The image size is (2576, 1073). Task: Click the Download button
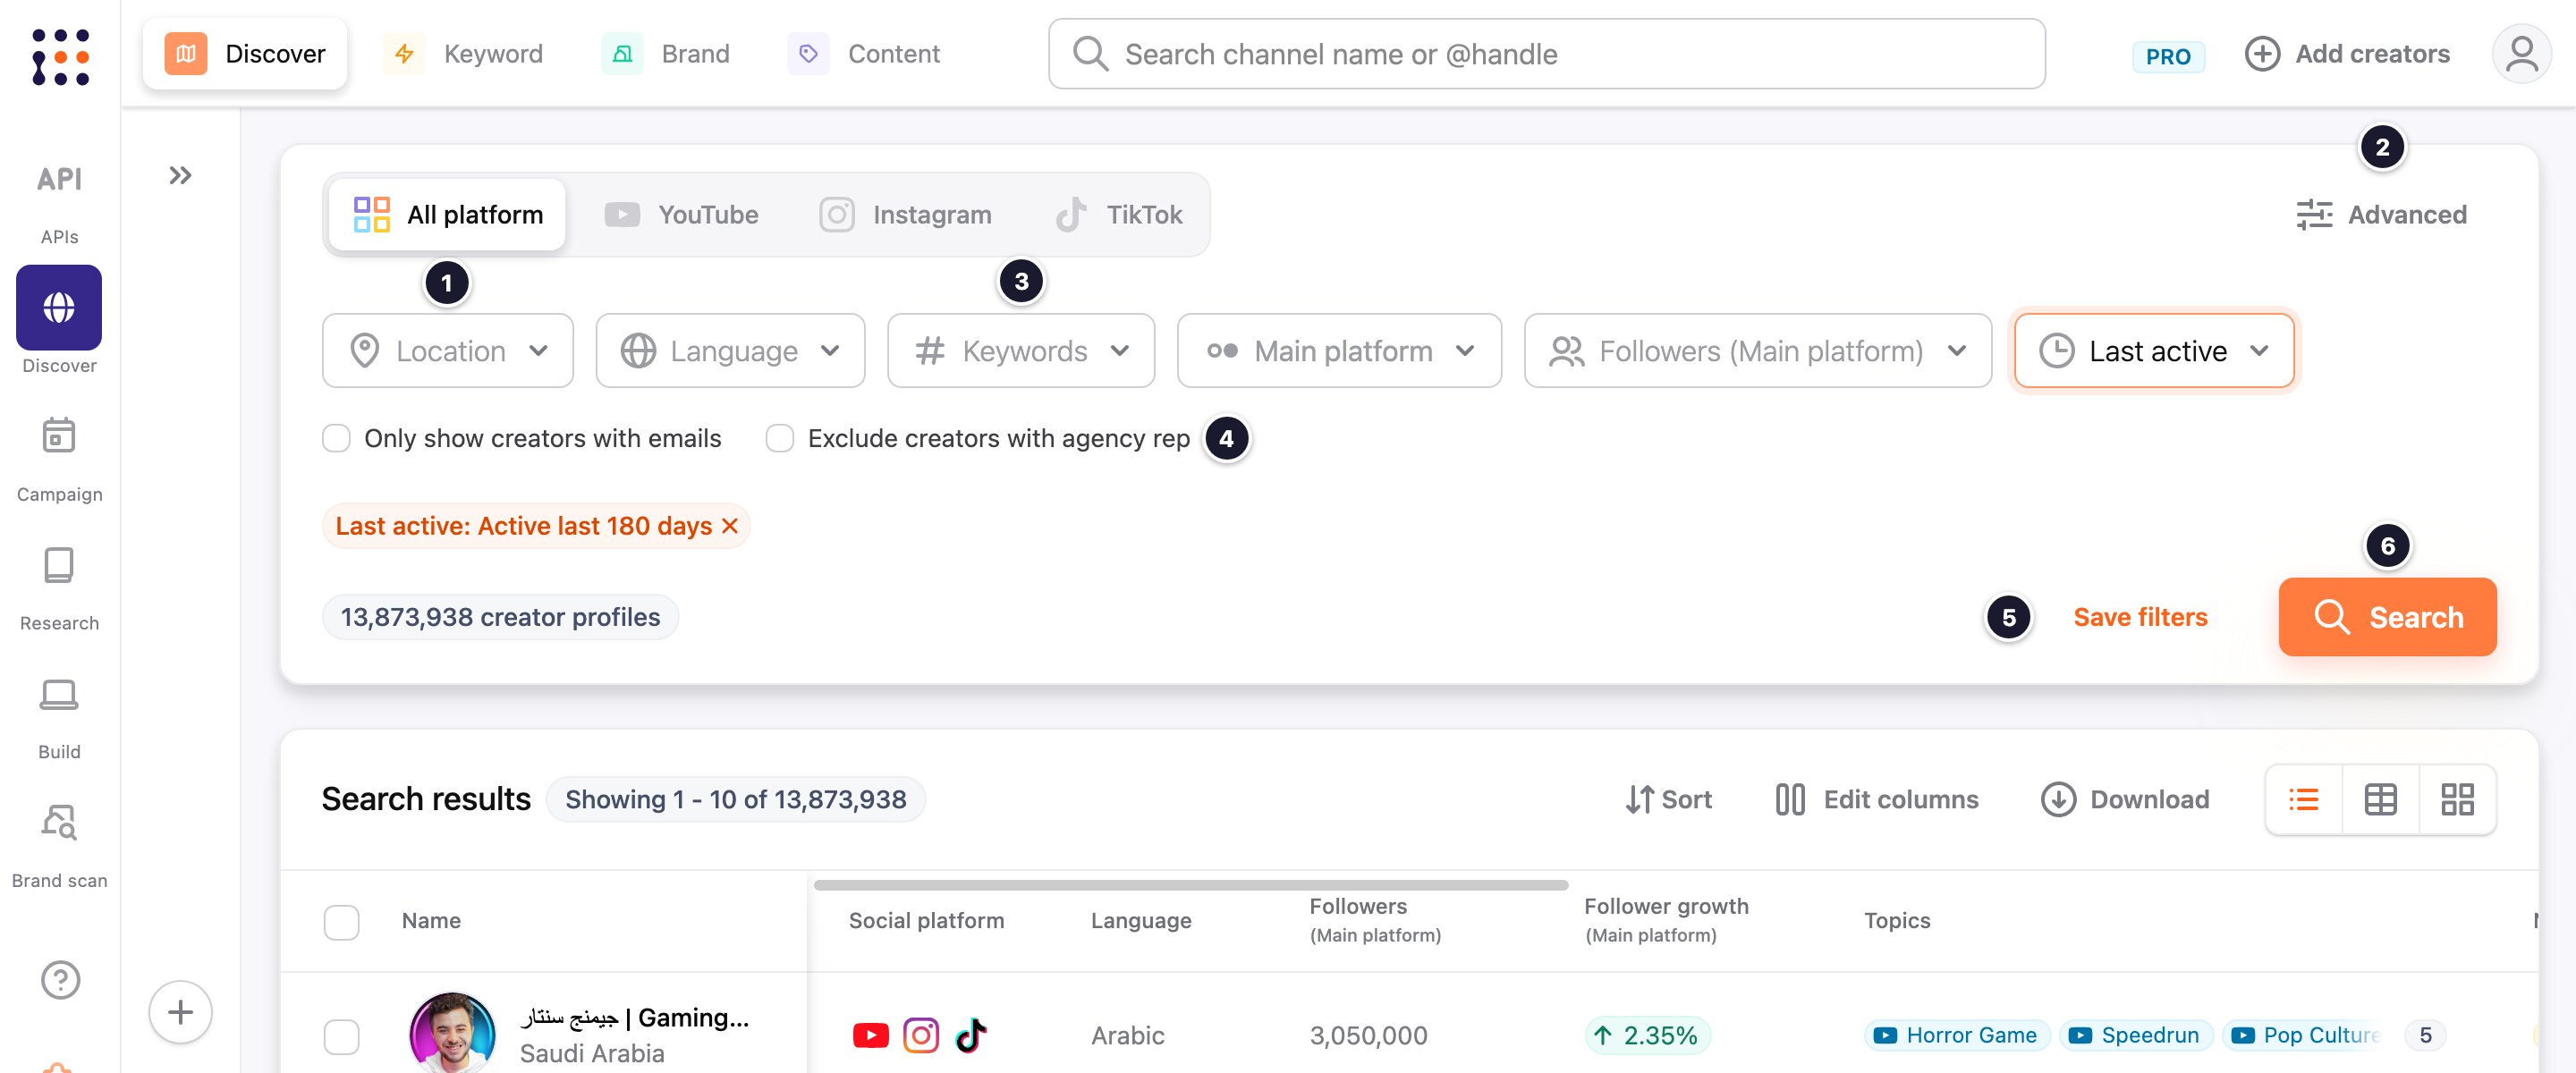[x=2124, y=799]
